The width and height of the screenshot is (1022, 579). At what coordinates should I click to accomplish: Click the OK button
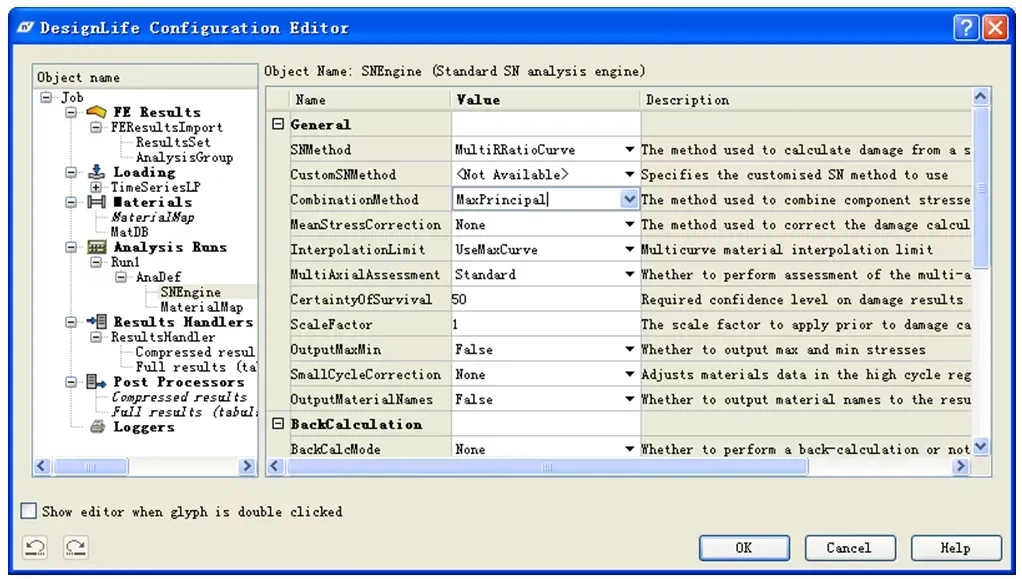pyautogui.click(x=744, y=548)
